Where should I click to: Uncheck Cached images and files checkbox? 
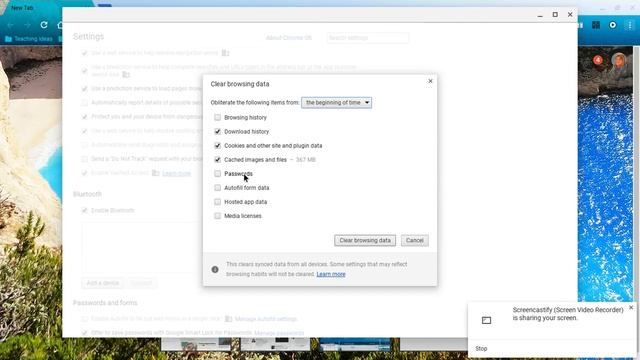pos(218,160)
